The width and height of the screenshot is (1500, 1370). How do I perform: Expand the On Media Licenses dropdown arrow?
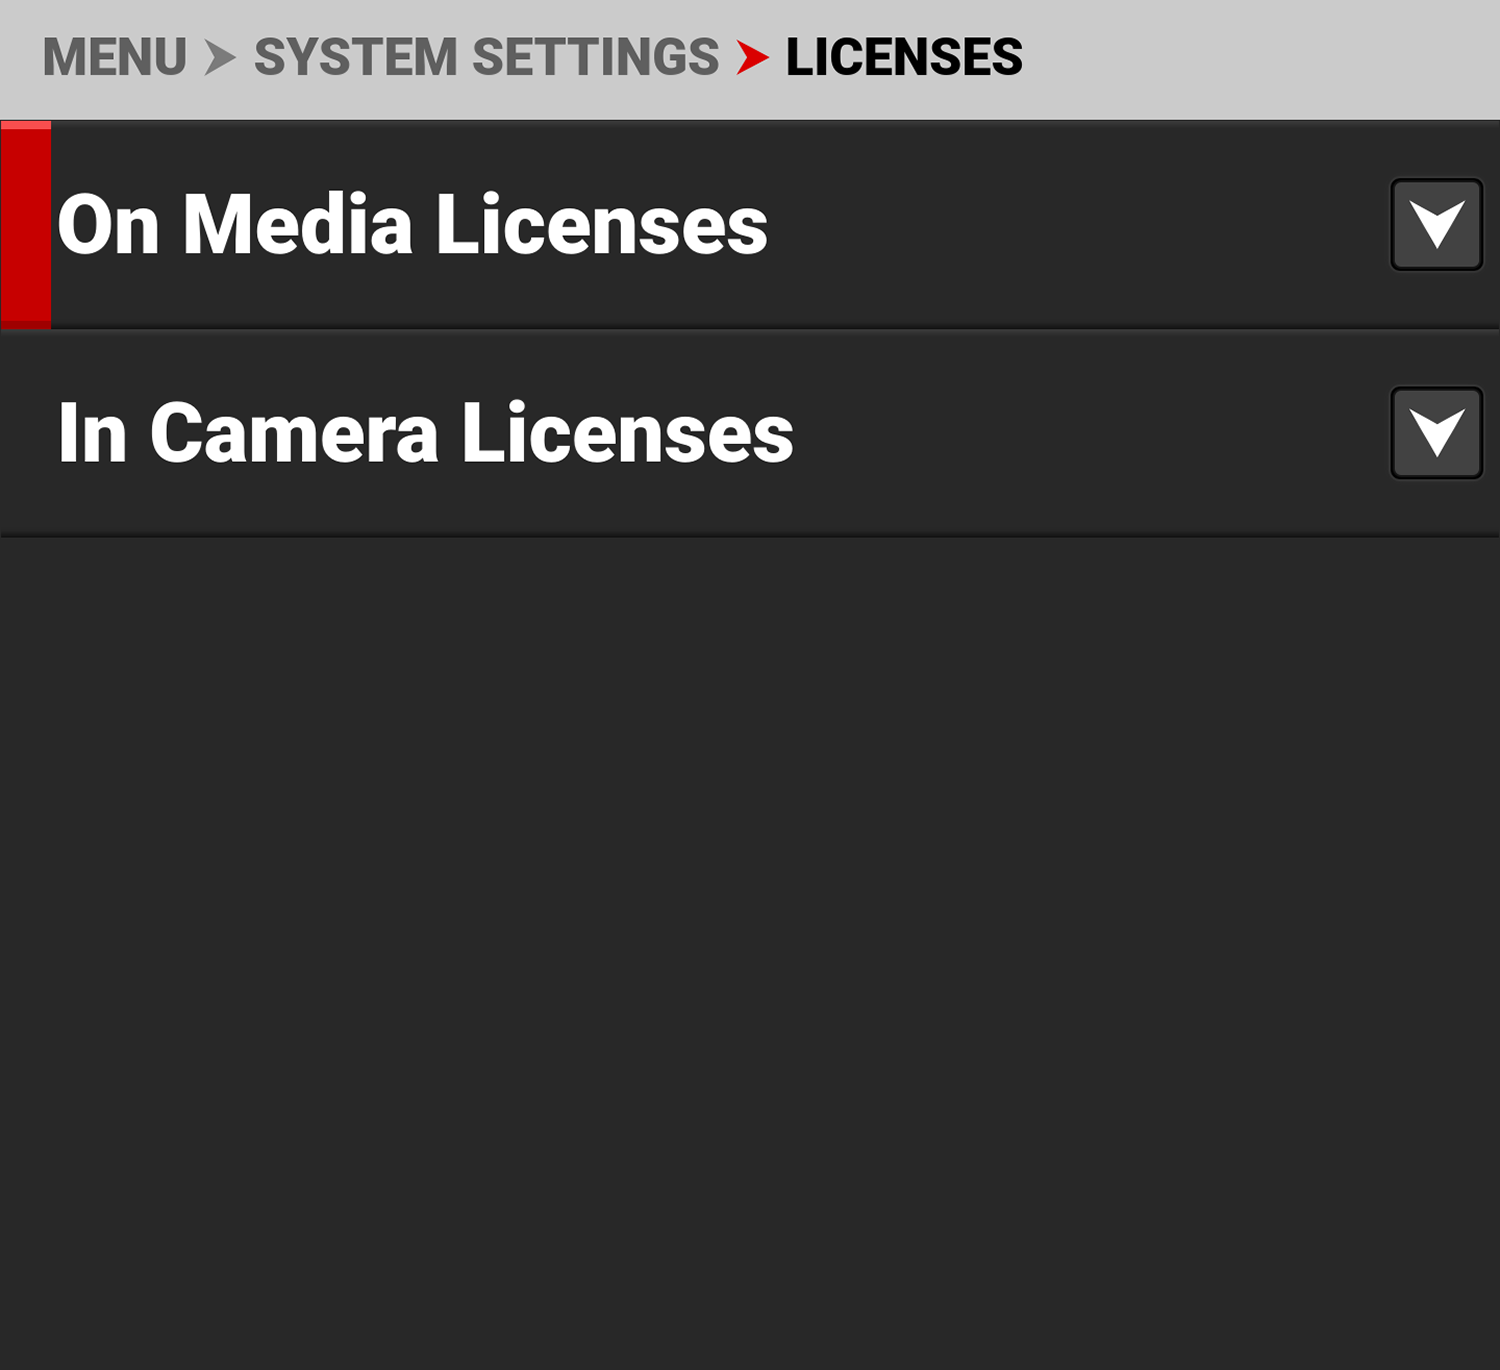(x=1436, y=224)
